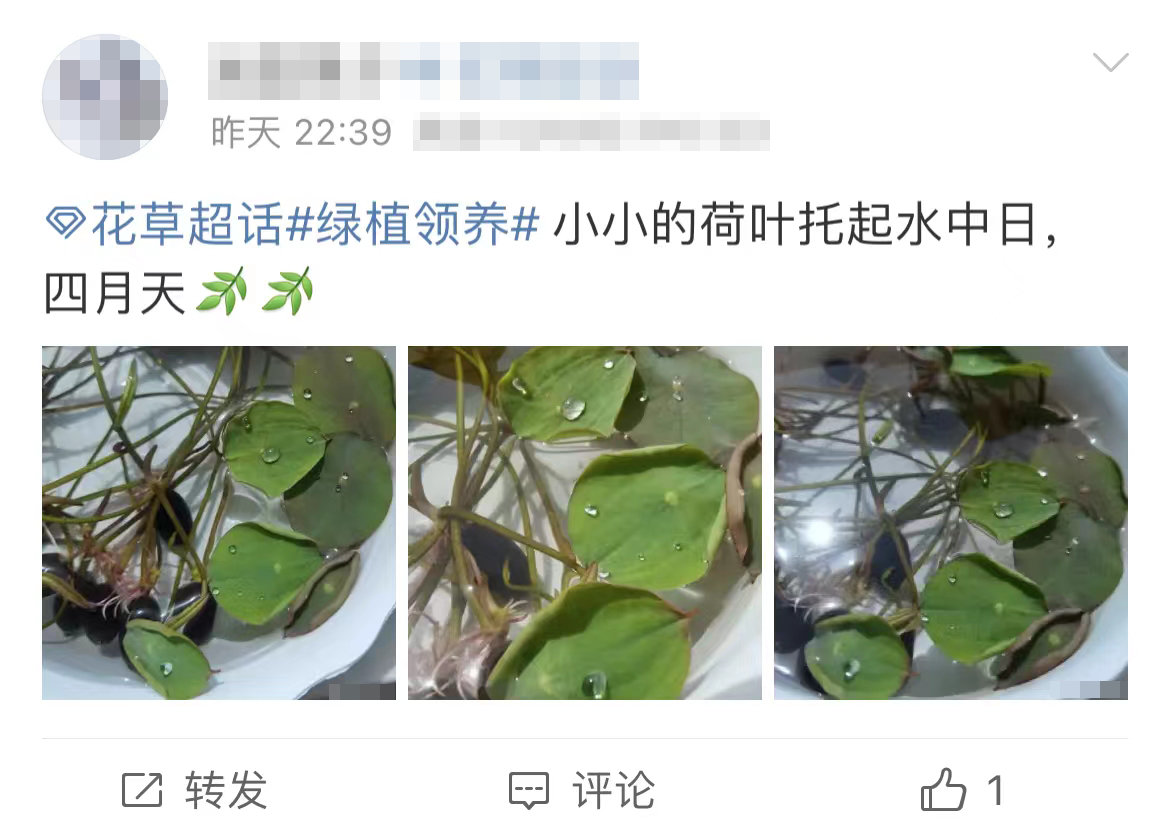Click the 评论 comment label
The width and height of the screenshot is (1170, 840).
point(613,791)
